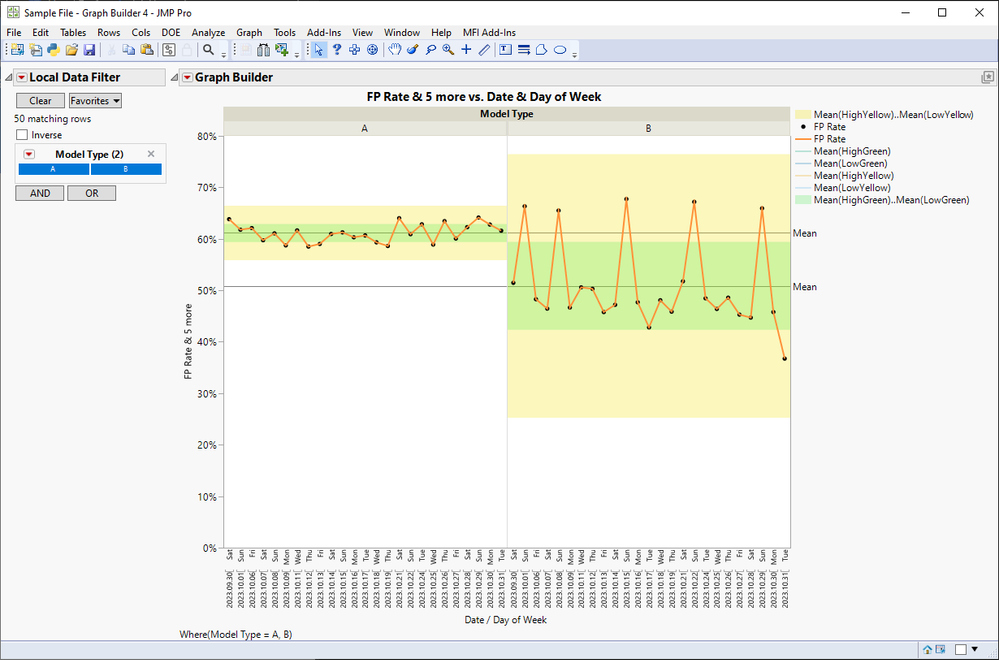Open Graph Builder red triangle menu

pyautogui.click(x=186, y=77)
